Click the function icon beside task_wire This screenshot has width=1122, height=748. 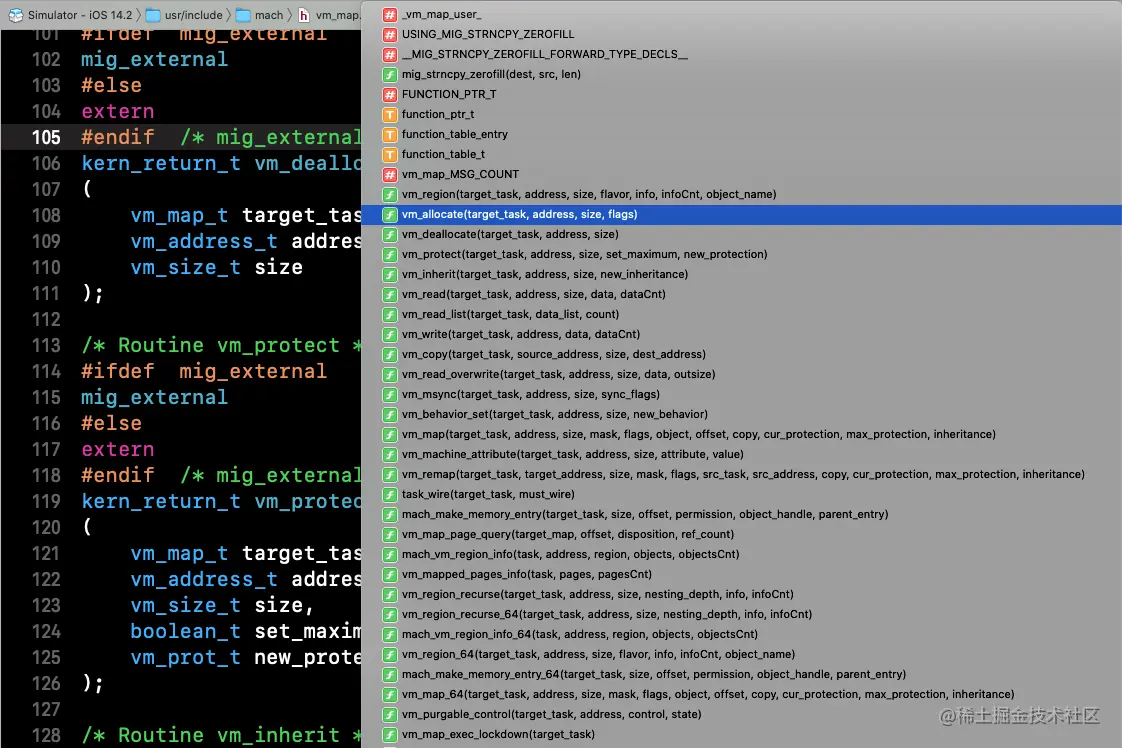[390, 495]
